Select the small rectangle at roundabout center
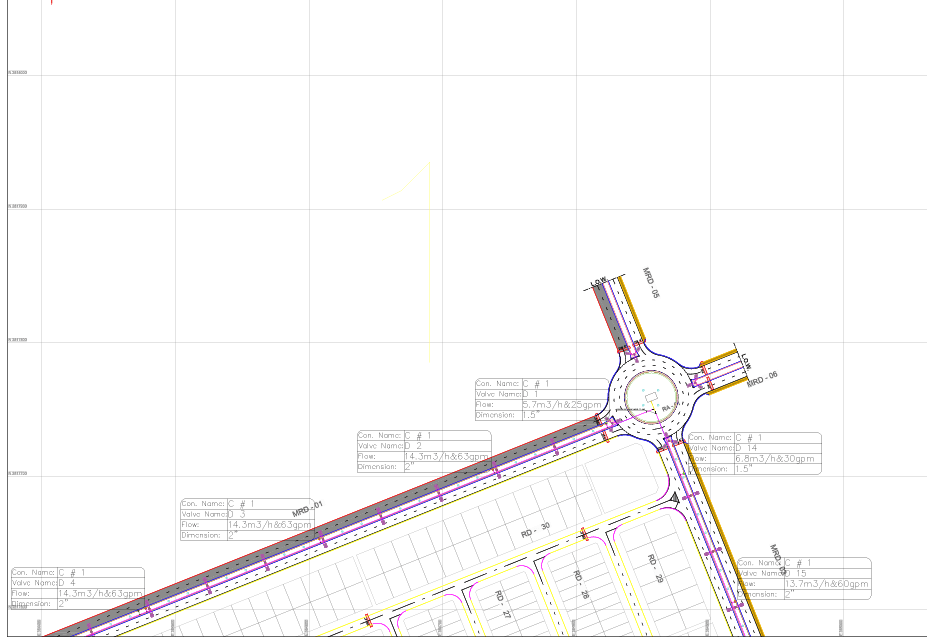This screenshot has width=927, height=637. click(651, 396)
